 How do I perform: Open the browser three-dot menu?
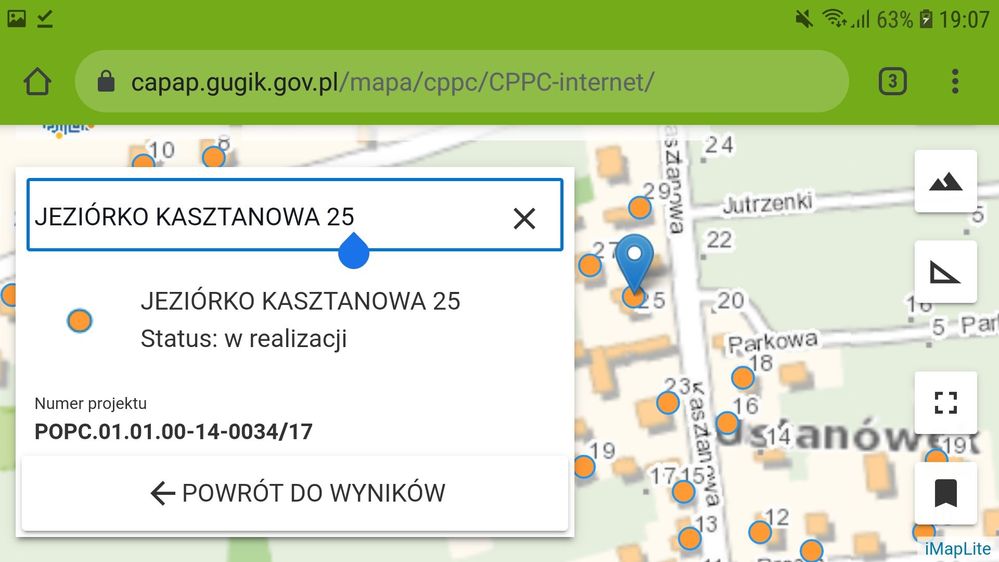[x=954, y=82]
